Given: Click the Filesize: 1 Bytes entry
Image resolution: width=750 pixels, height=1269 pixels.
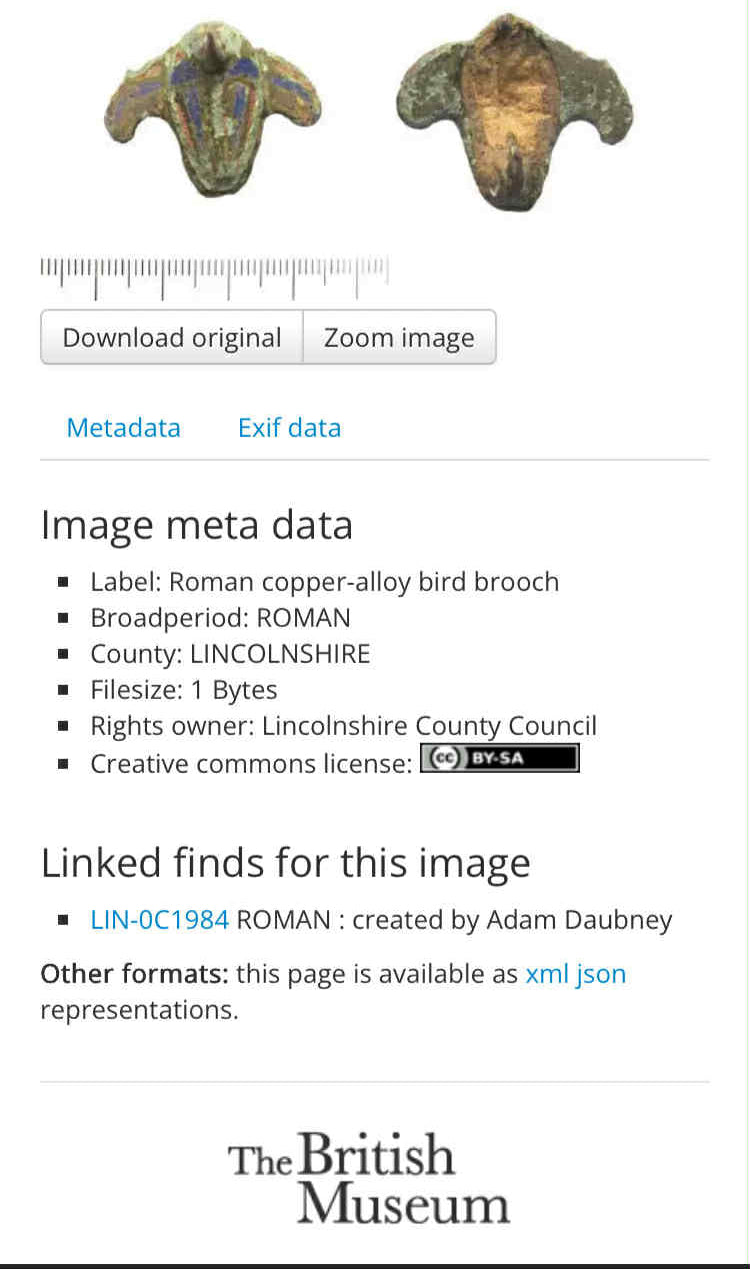Looking at the screenshot, I should (x=184, y=690).
